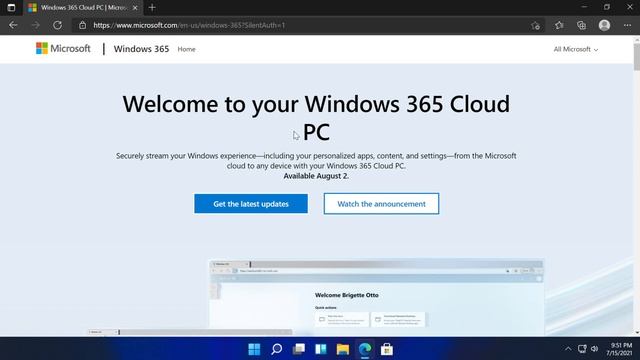
Task: Open the Windows Start menu
Action: pos(254,349)
